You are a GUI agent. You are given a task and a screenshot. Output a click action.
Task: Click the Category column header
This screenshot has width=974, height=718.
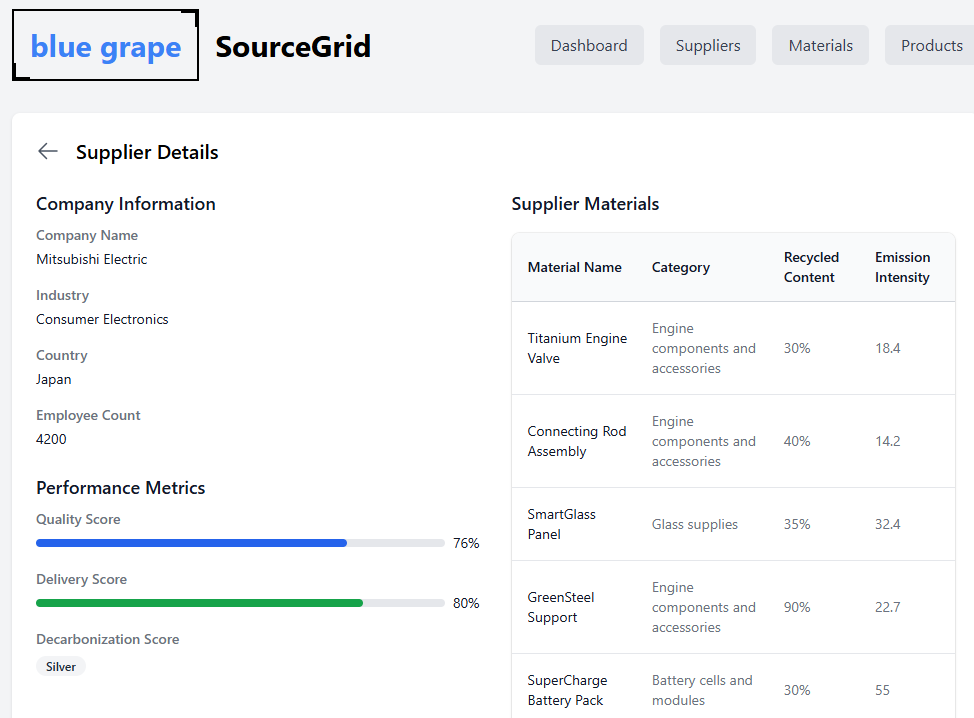pyautogui.click(x=680, y=268)
